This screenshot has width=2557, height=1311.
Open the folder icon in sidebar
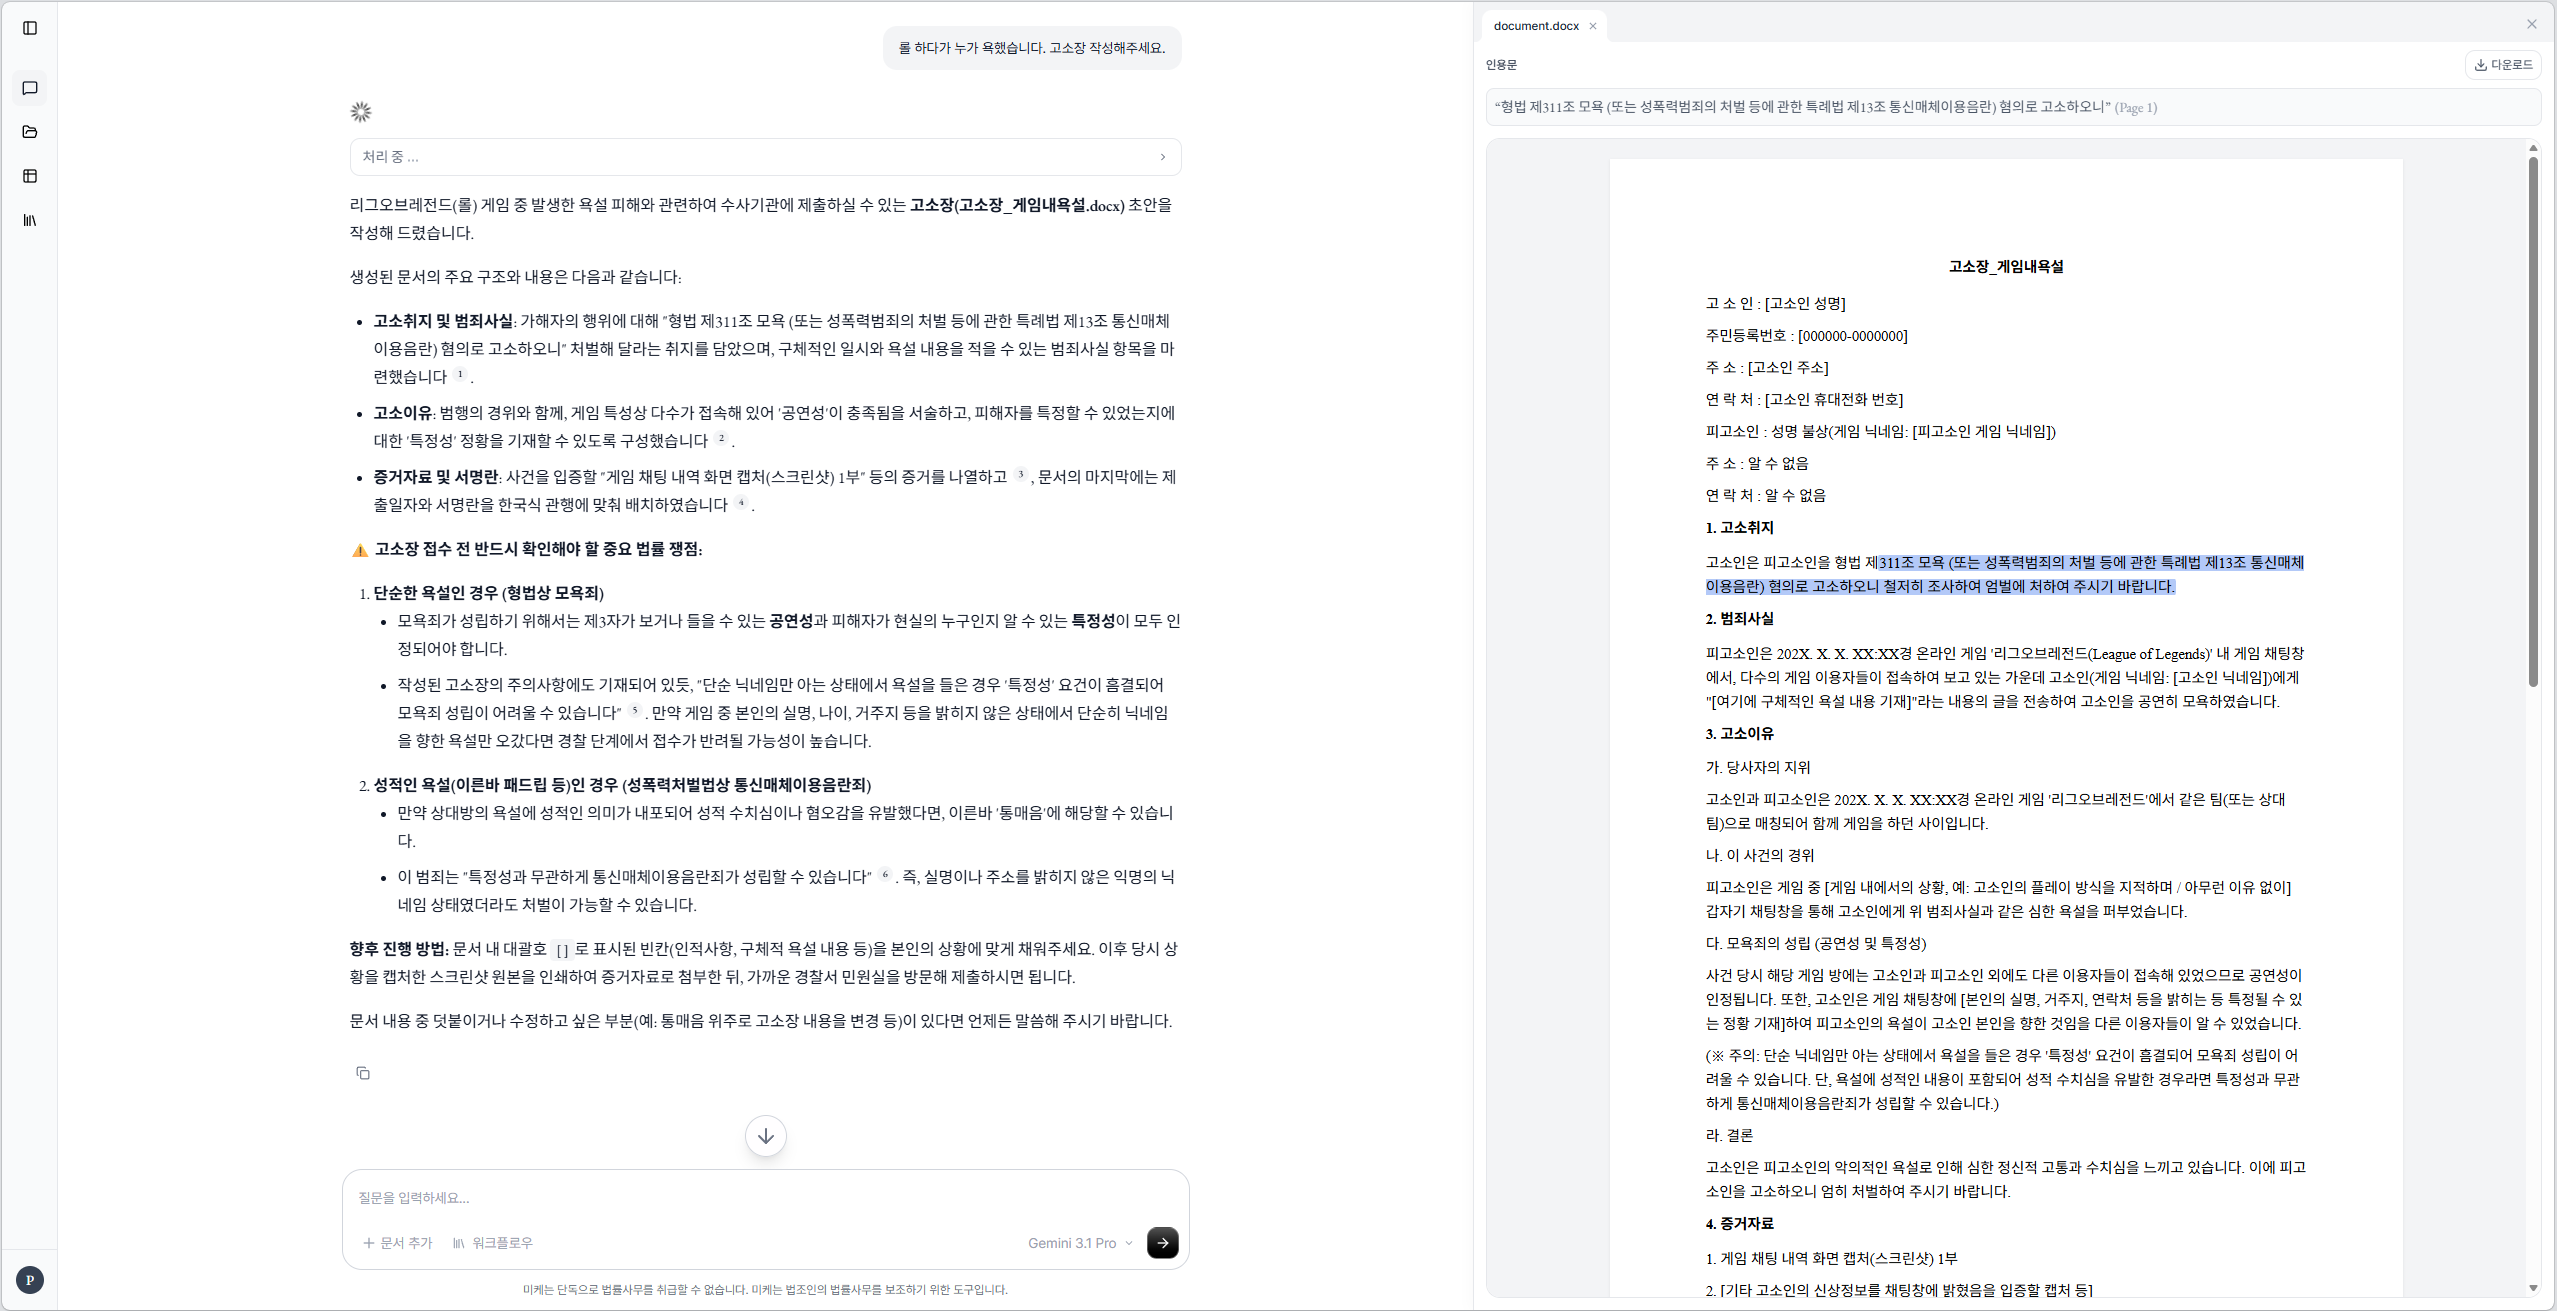point(30,132)
